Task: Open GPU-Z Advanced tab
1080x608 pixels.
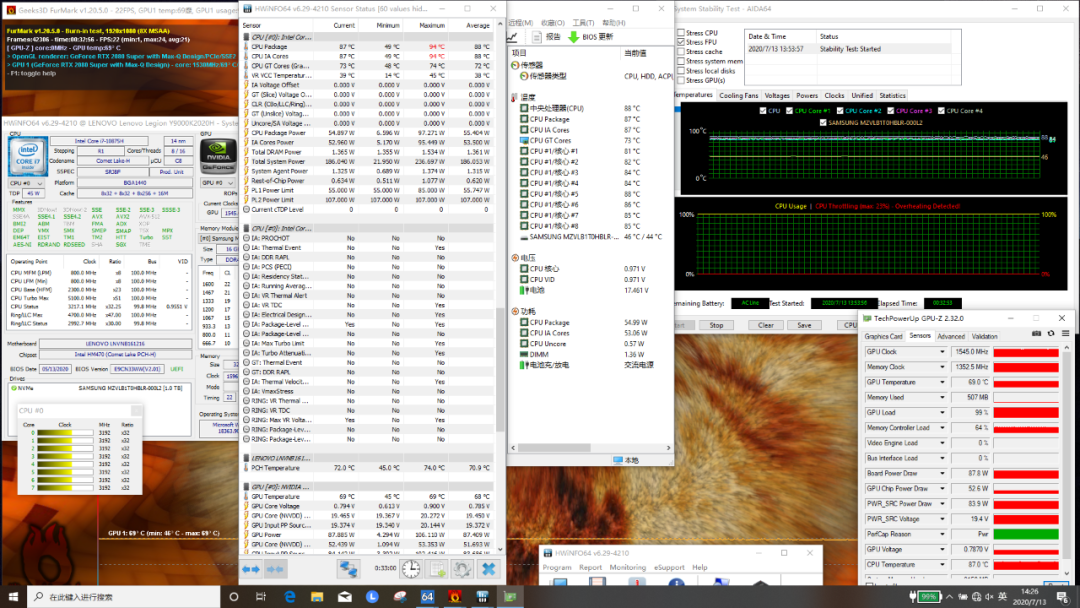Action: pos(951,337)
